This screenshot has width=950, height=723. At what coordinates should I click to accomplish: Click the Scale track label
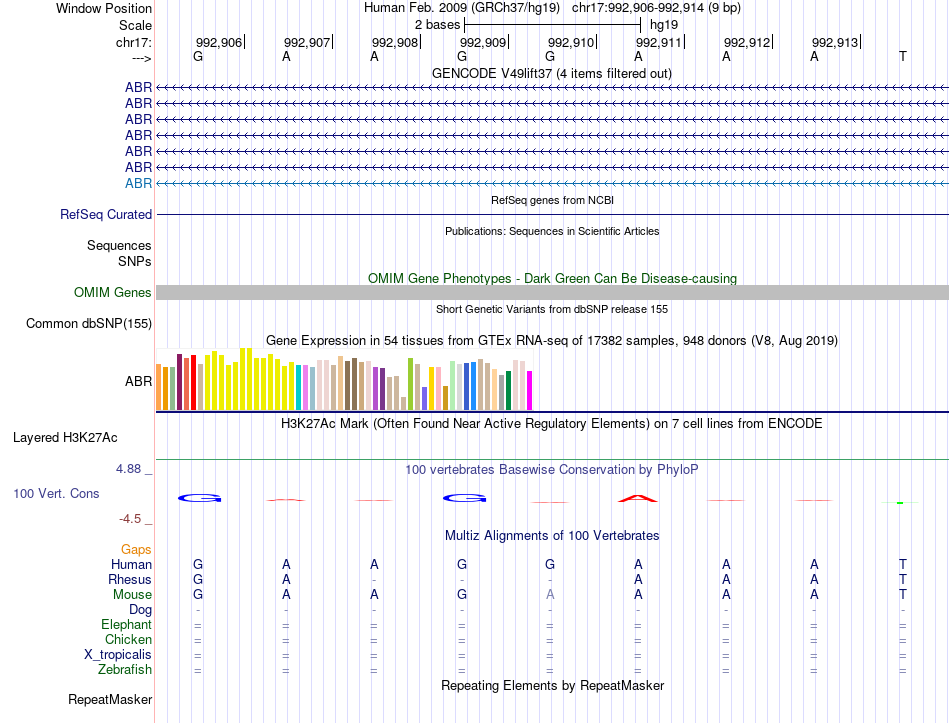coord(135,25)
